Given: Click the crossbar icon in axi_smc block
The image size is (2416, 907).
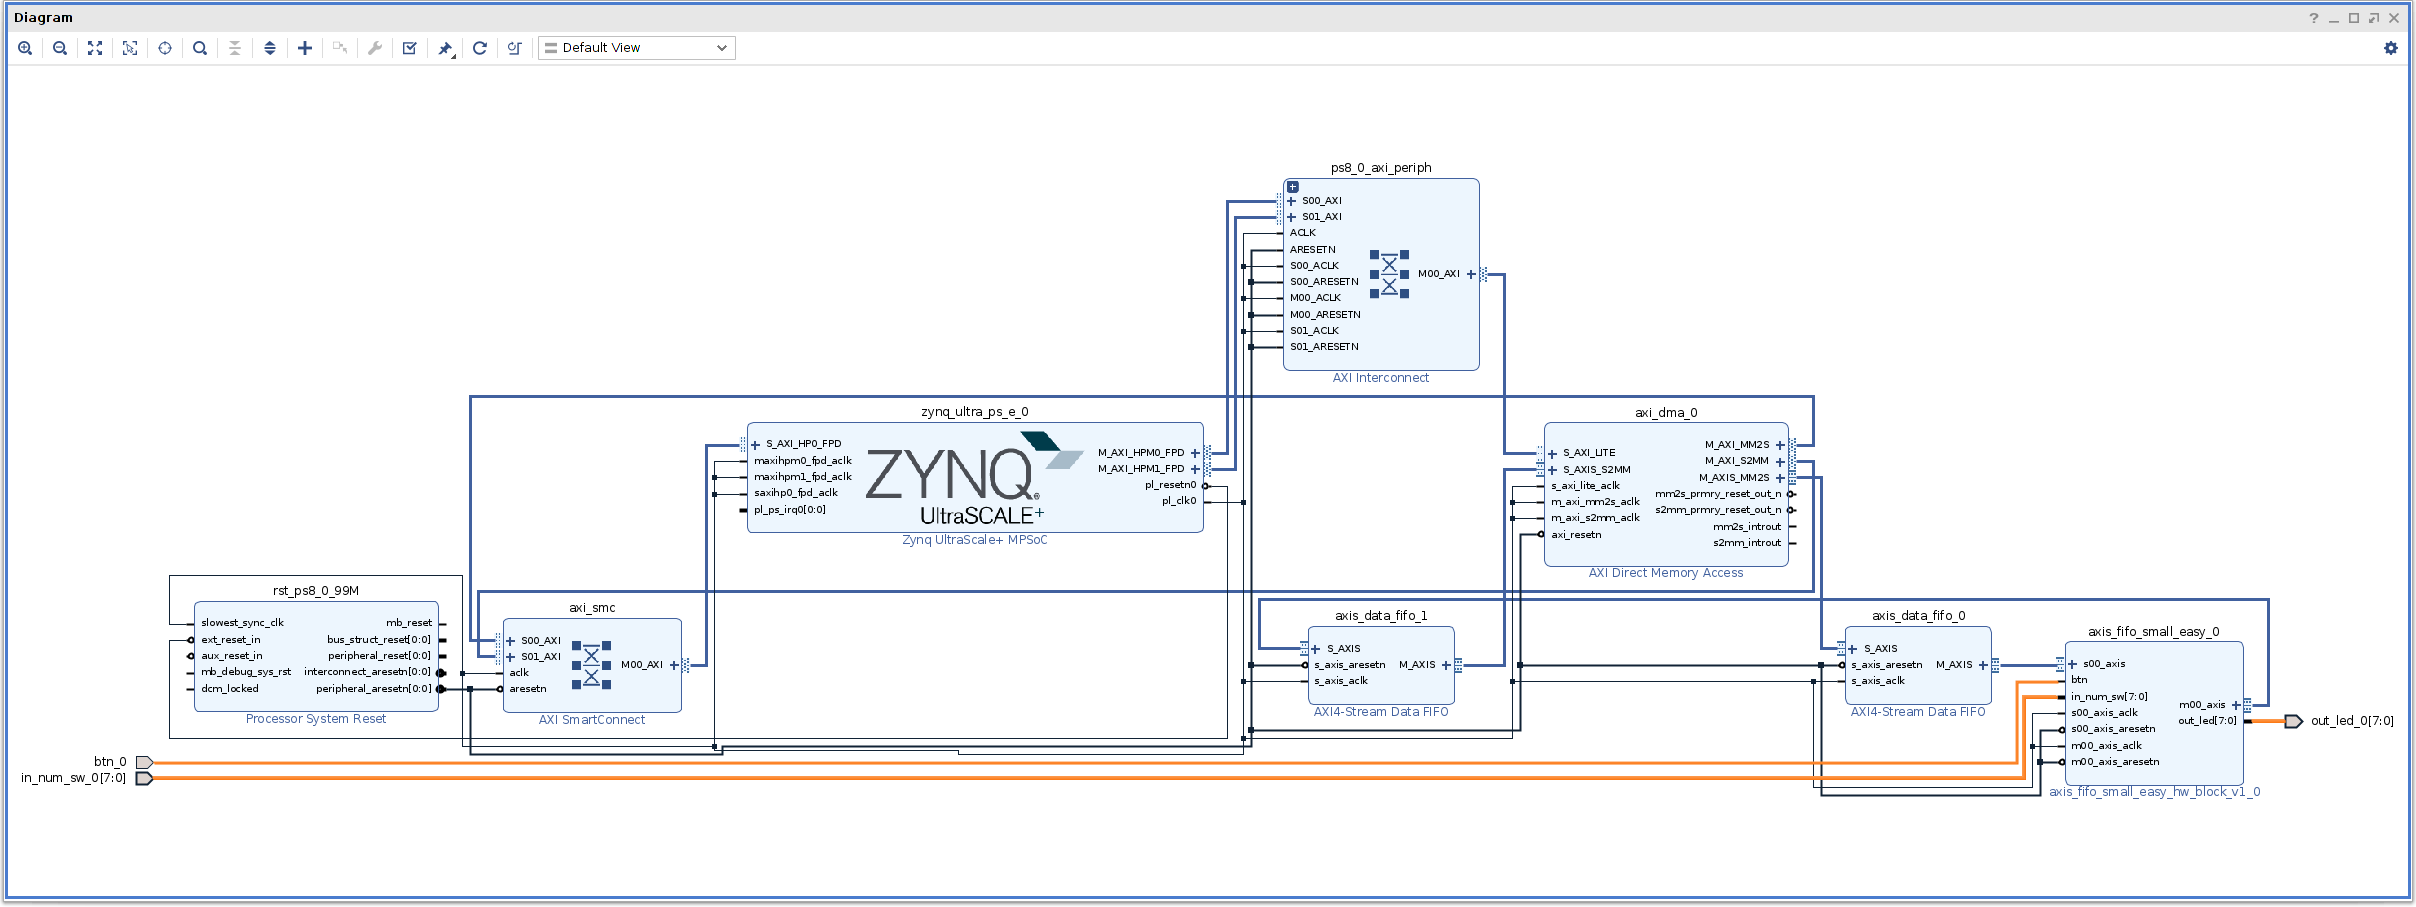Looking at the screenshot, I should tap(591, 665).
